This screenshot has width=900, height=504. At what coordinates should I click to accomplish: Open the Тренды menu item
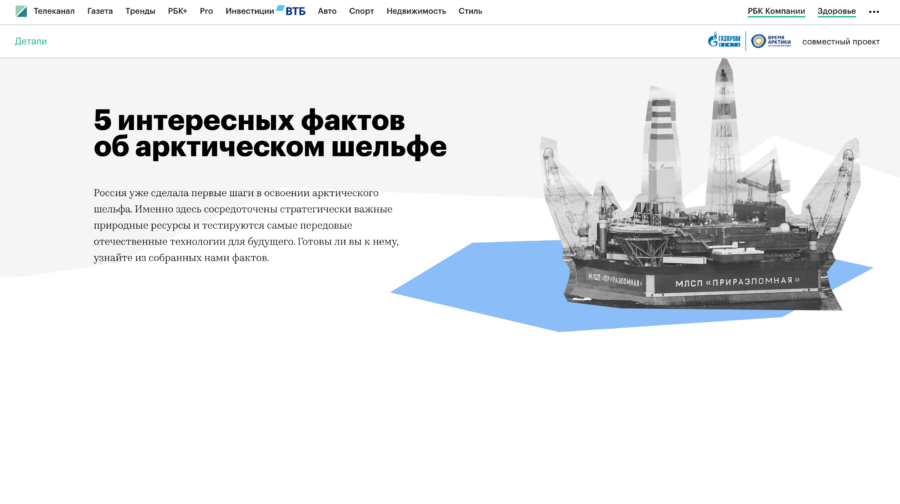coord(140,11)
